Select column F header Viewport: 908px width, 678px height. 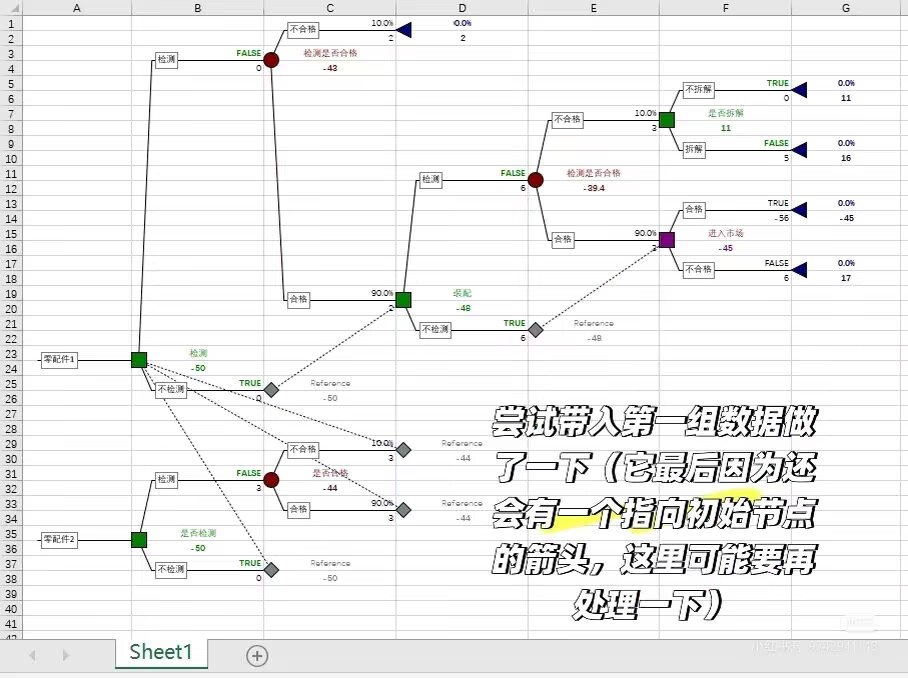(x=725, y=8)
